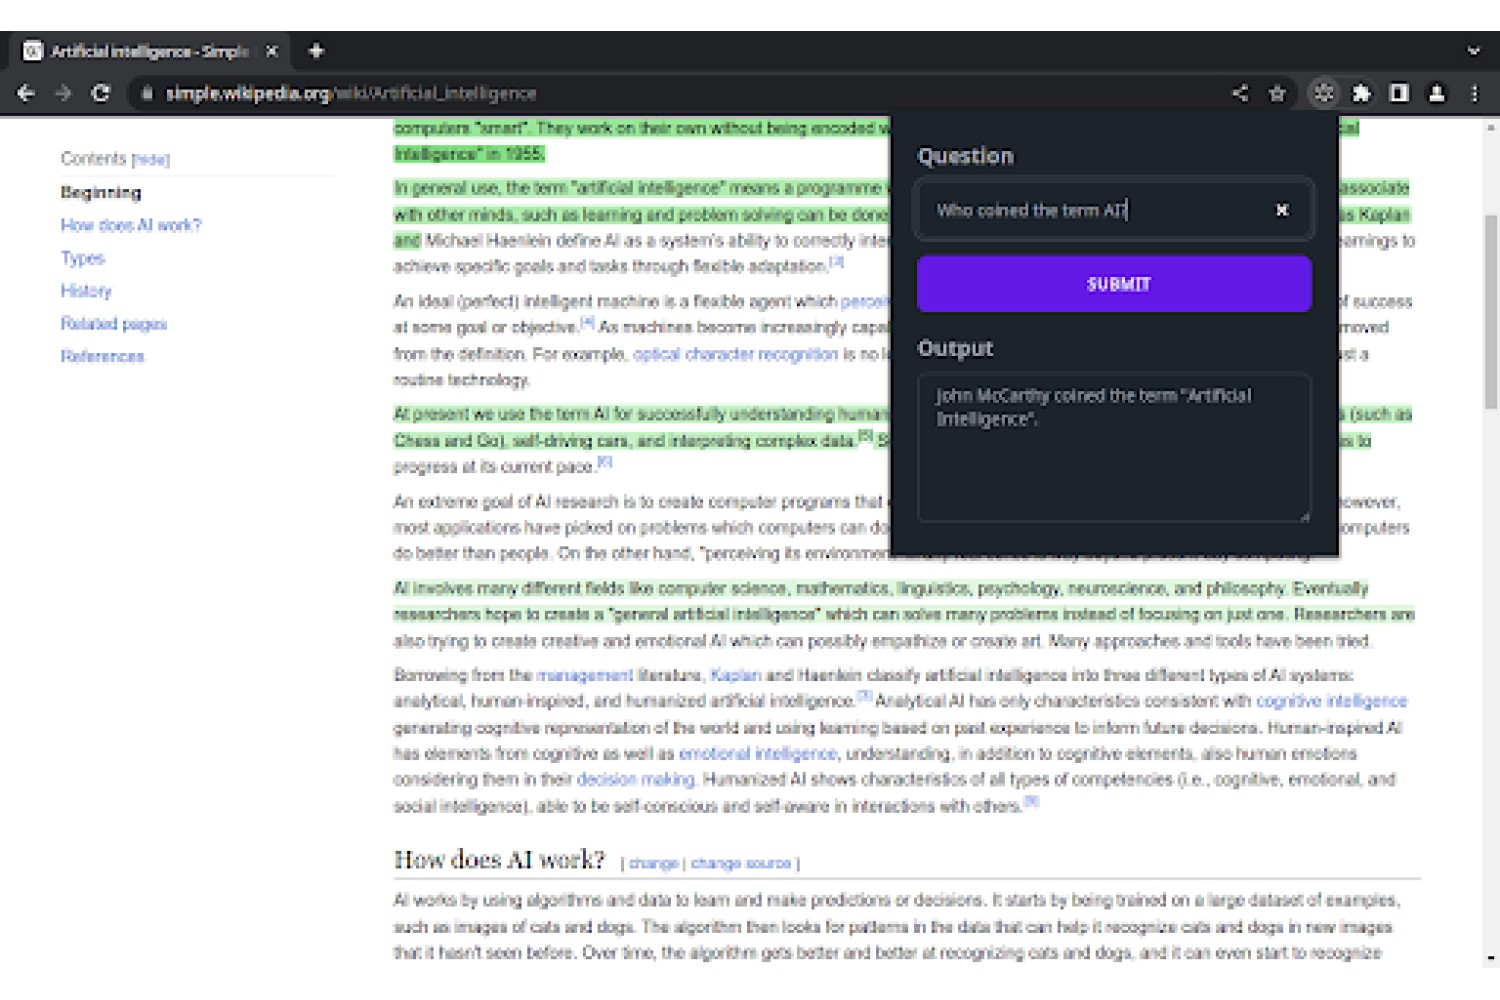This screenshot has height=1000, width=1500.
Task: Go to Beginning in Contents
Action: pyautogui.click(x=101, y=193)
